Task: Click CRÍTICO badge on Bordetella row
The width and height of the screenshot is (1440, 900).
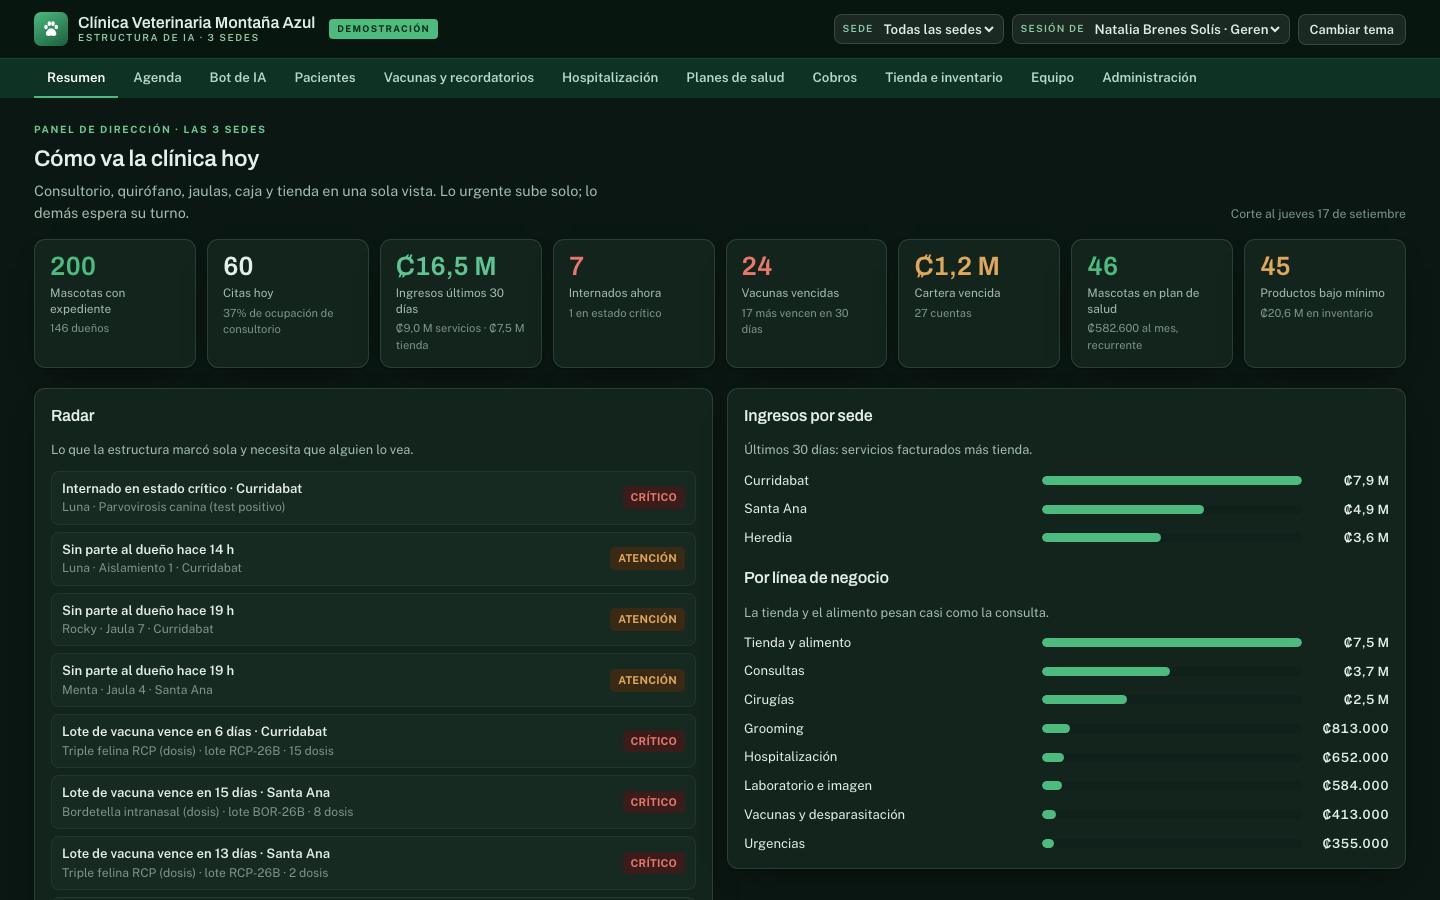Action: tap(653, 802)
